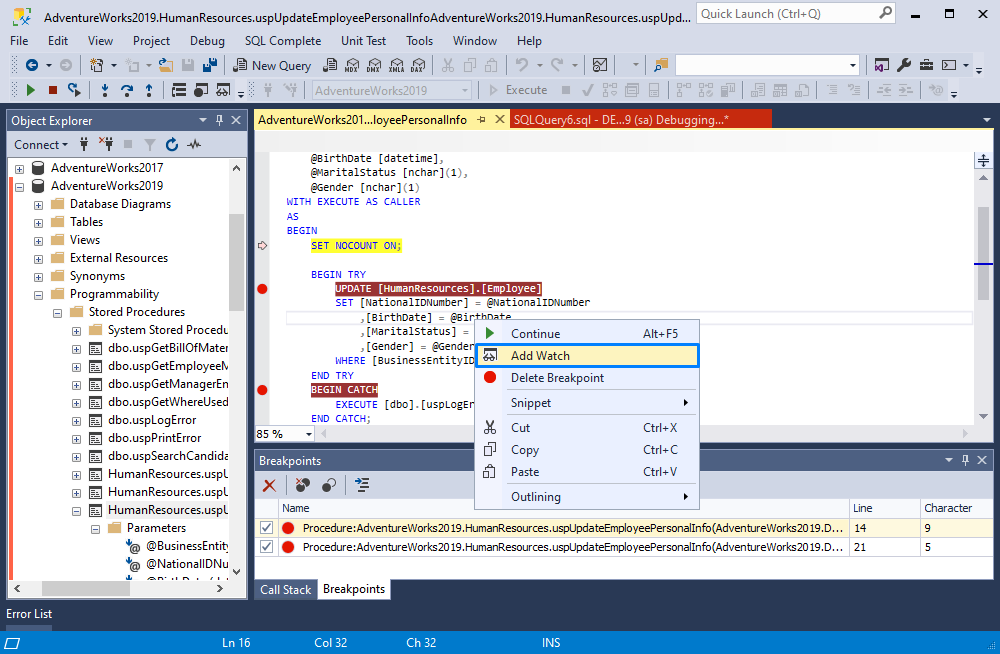Click the MDX query icon
1000x654 pixels.
(351, 65)
